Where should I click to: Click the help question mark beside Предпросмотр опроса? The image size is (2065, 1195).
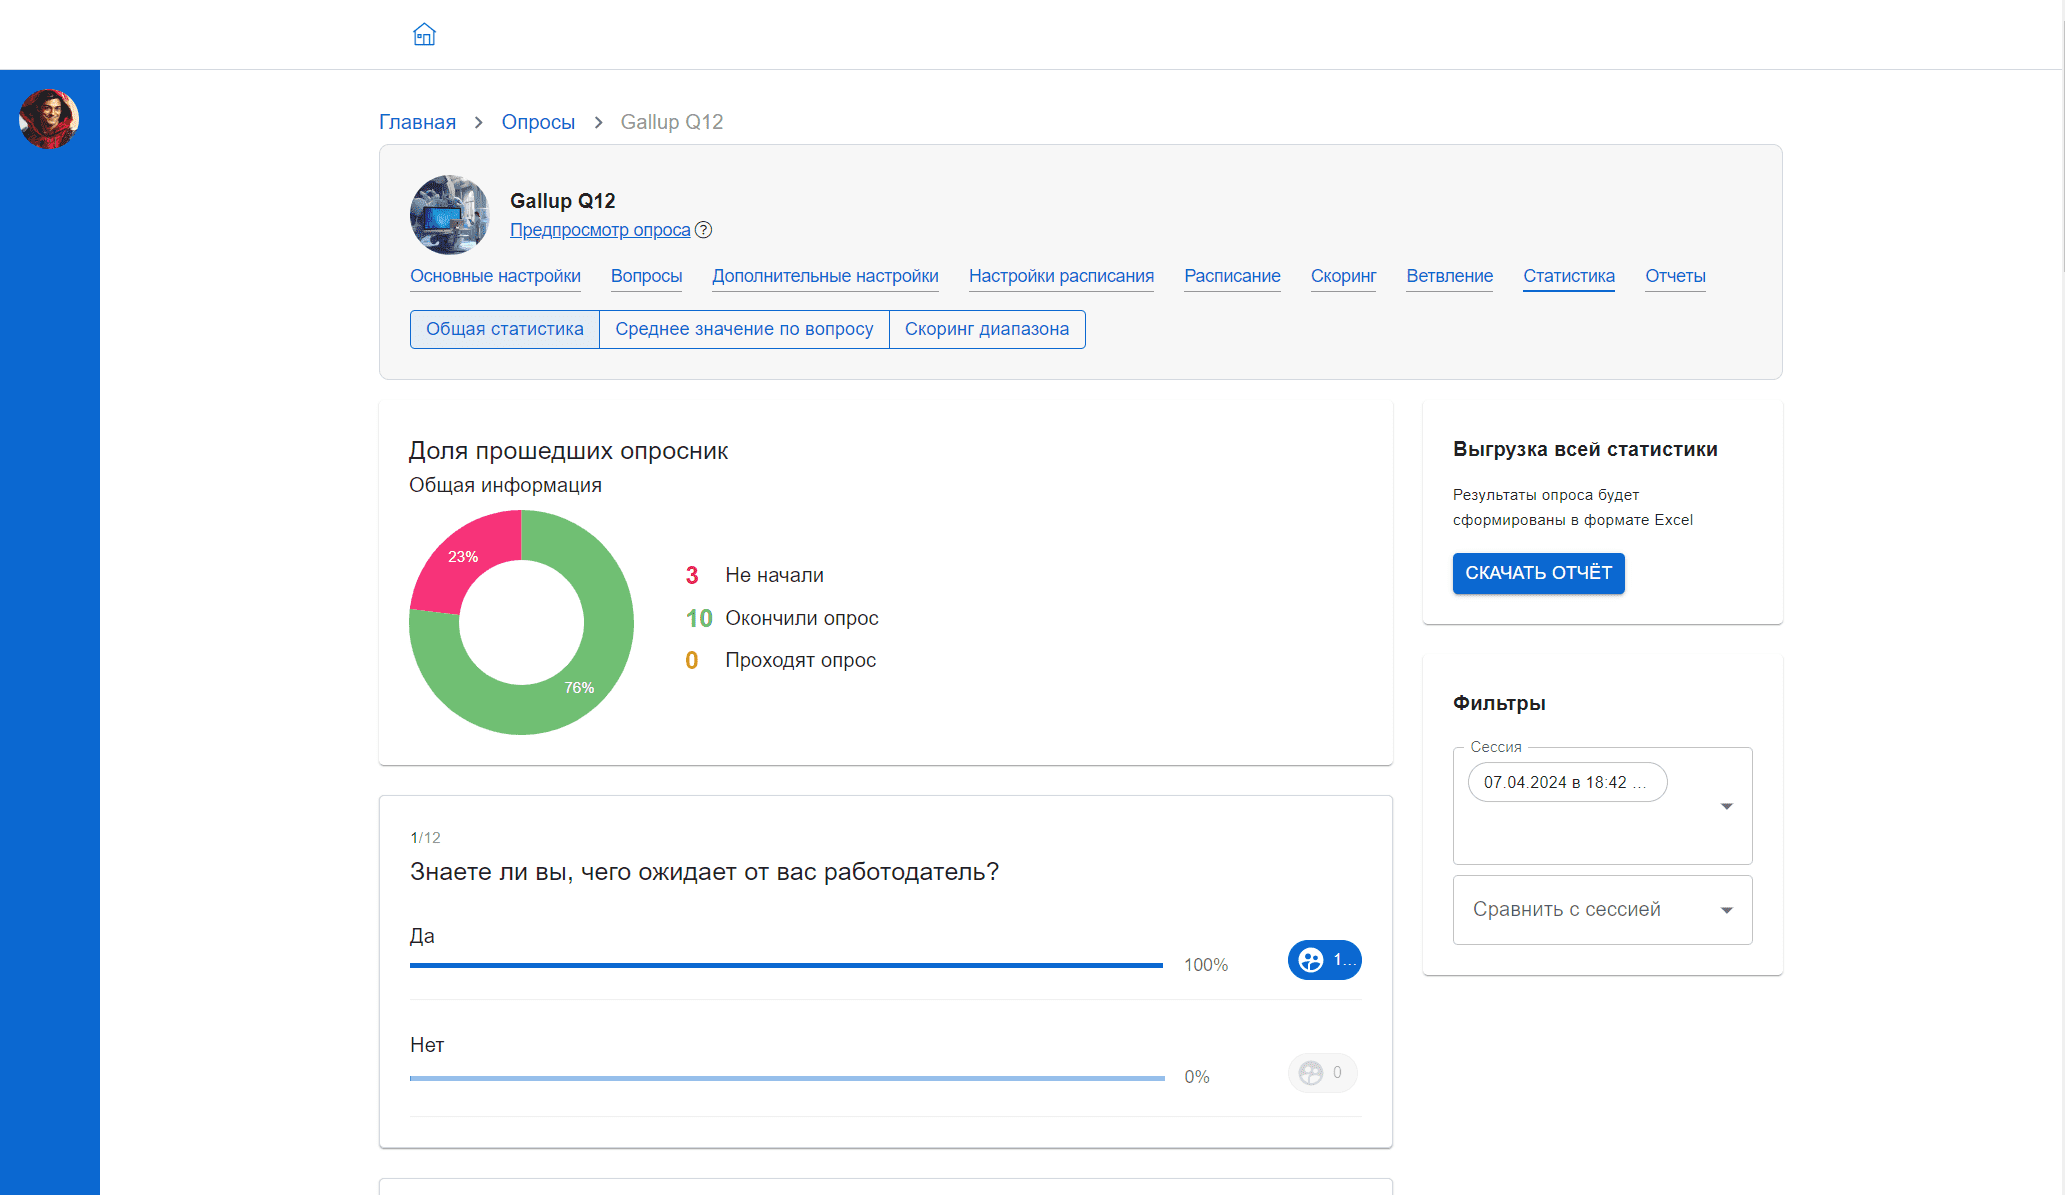tap(704, 230)
